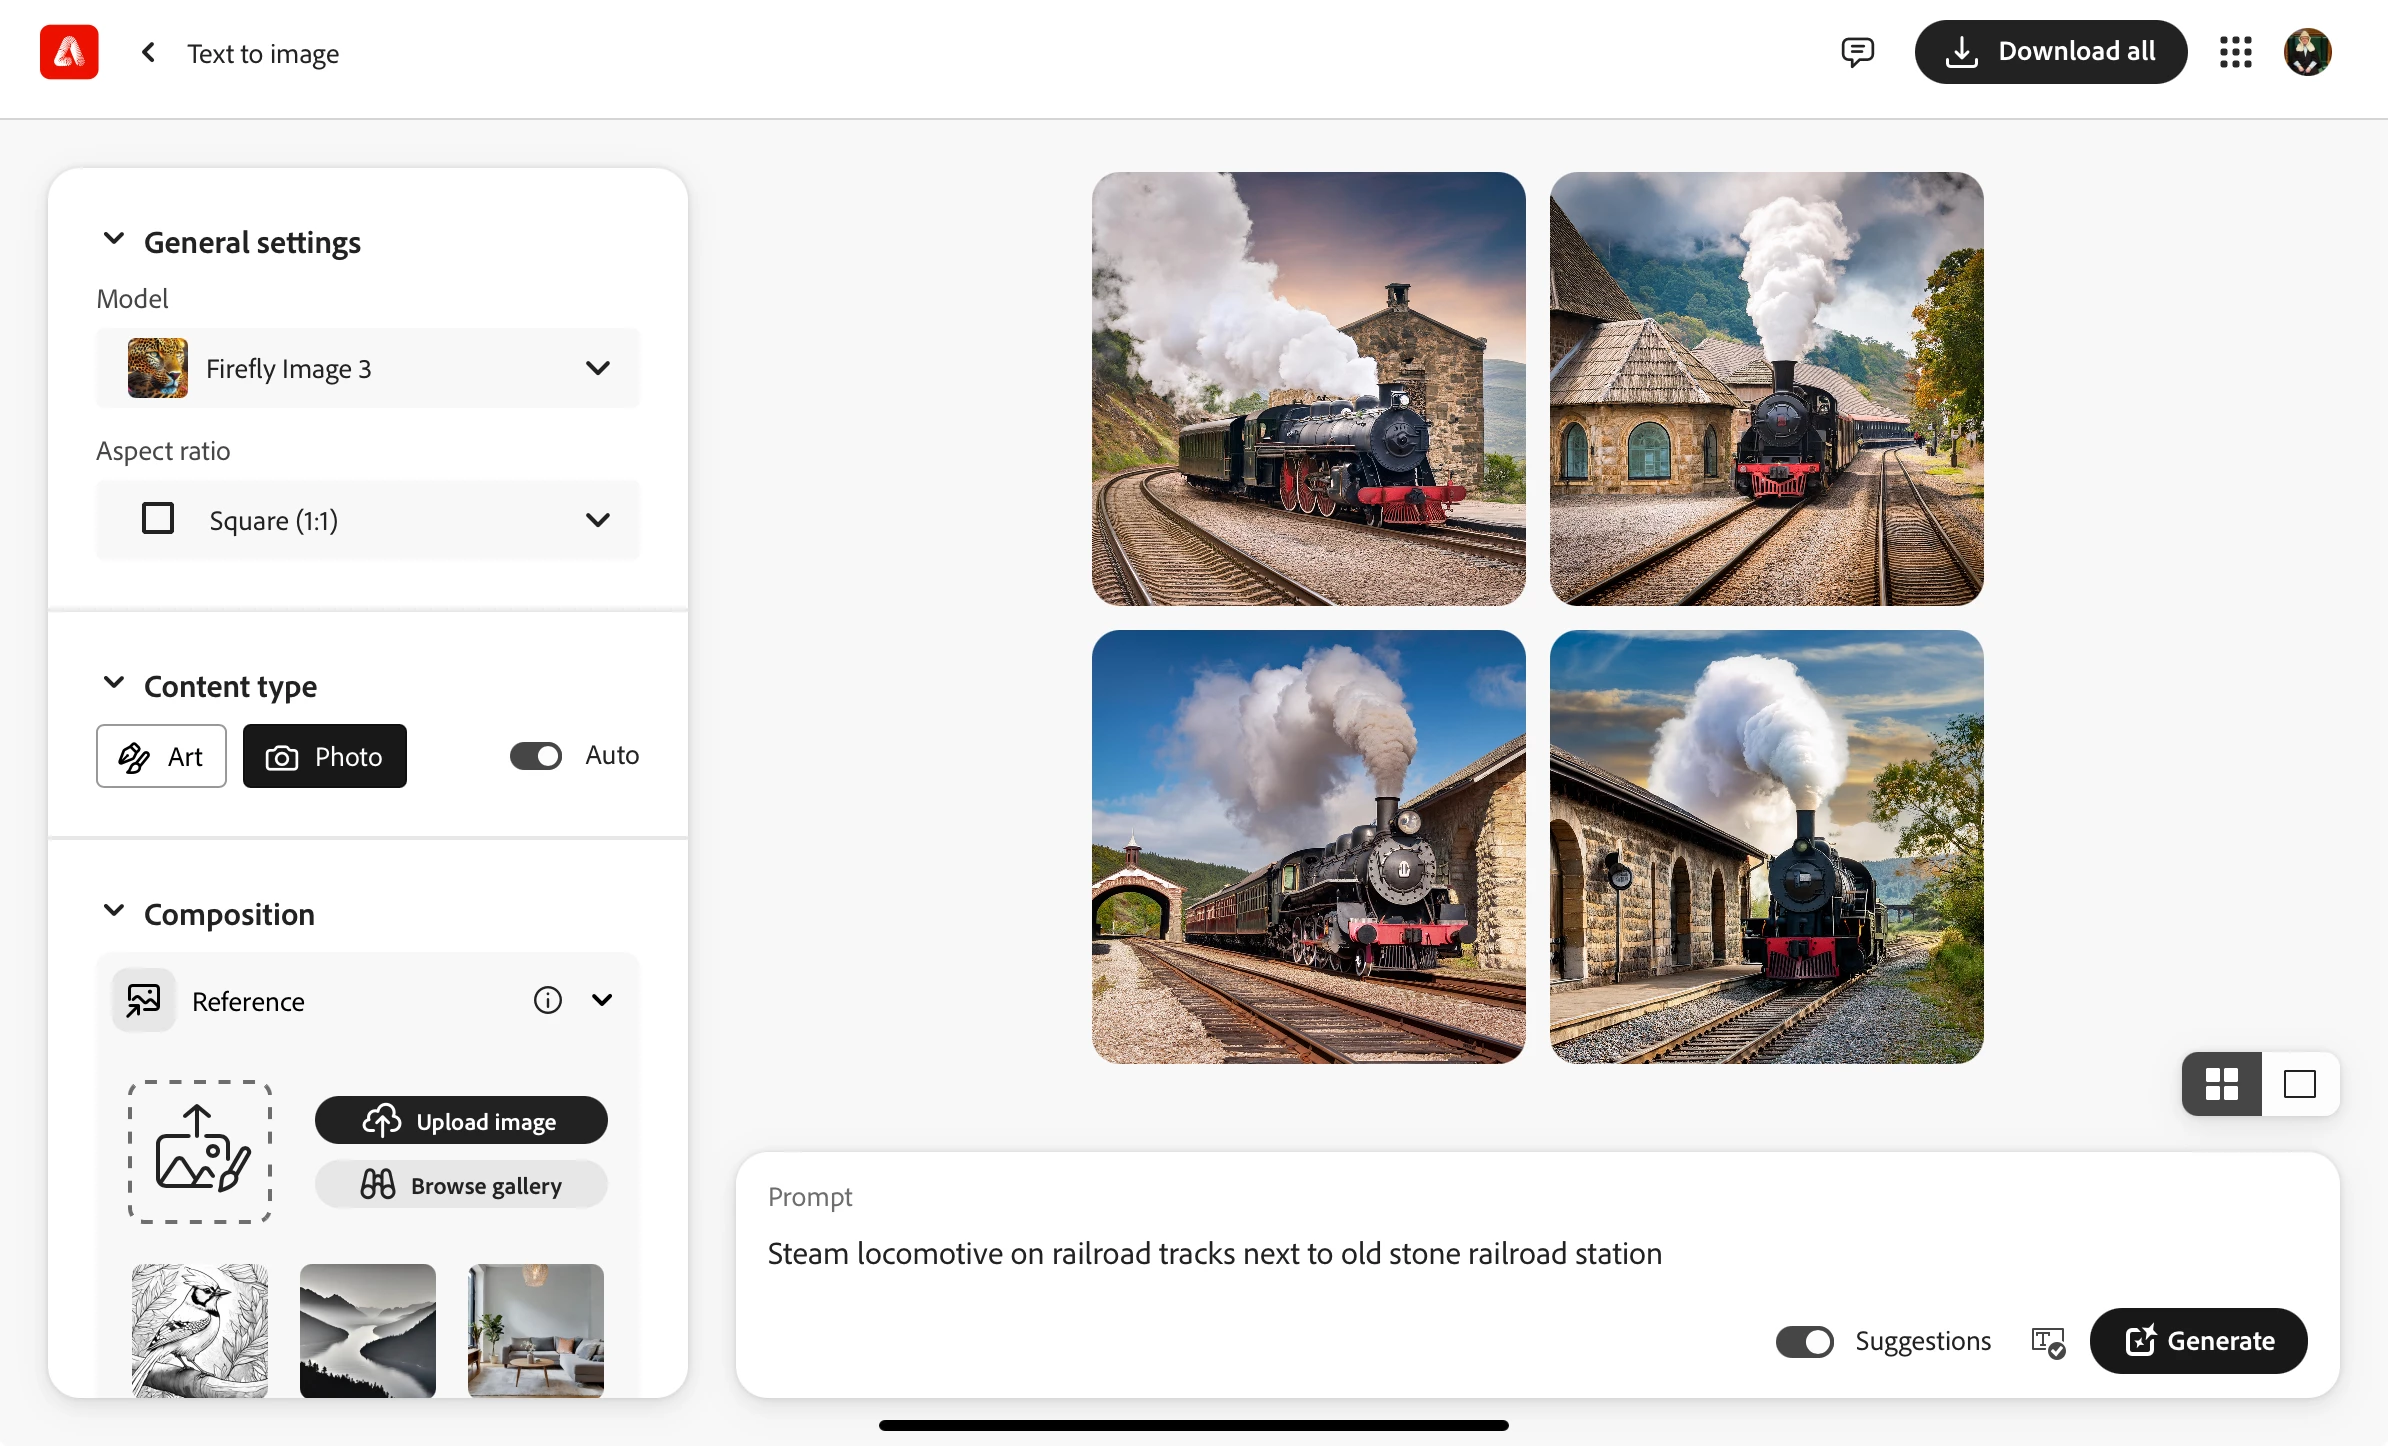
Task: Click the Download all button
Action: [x=2050, y=52]
